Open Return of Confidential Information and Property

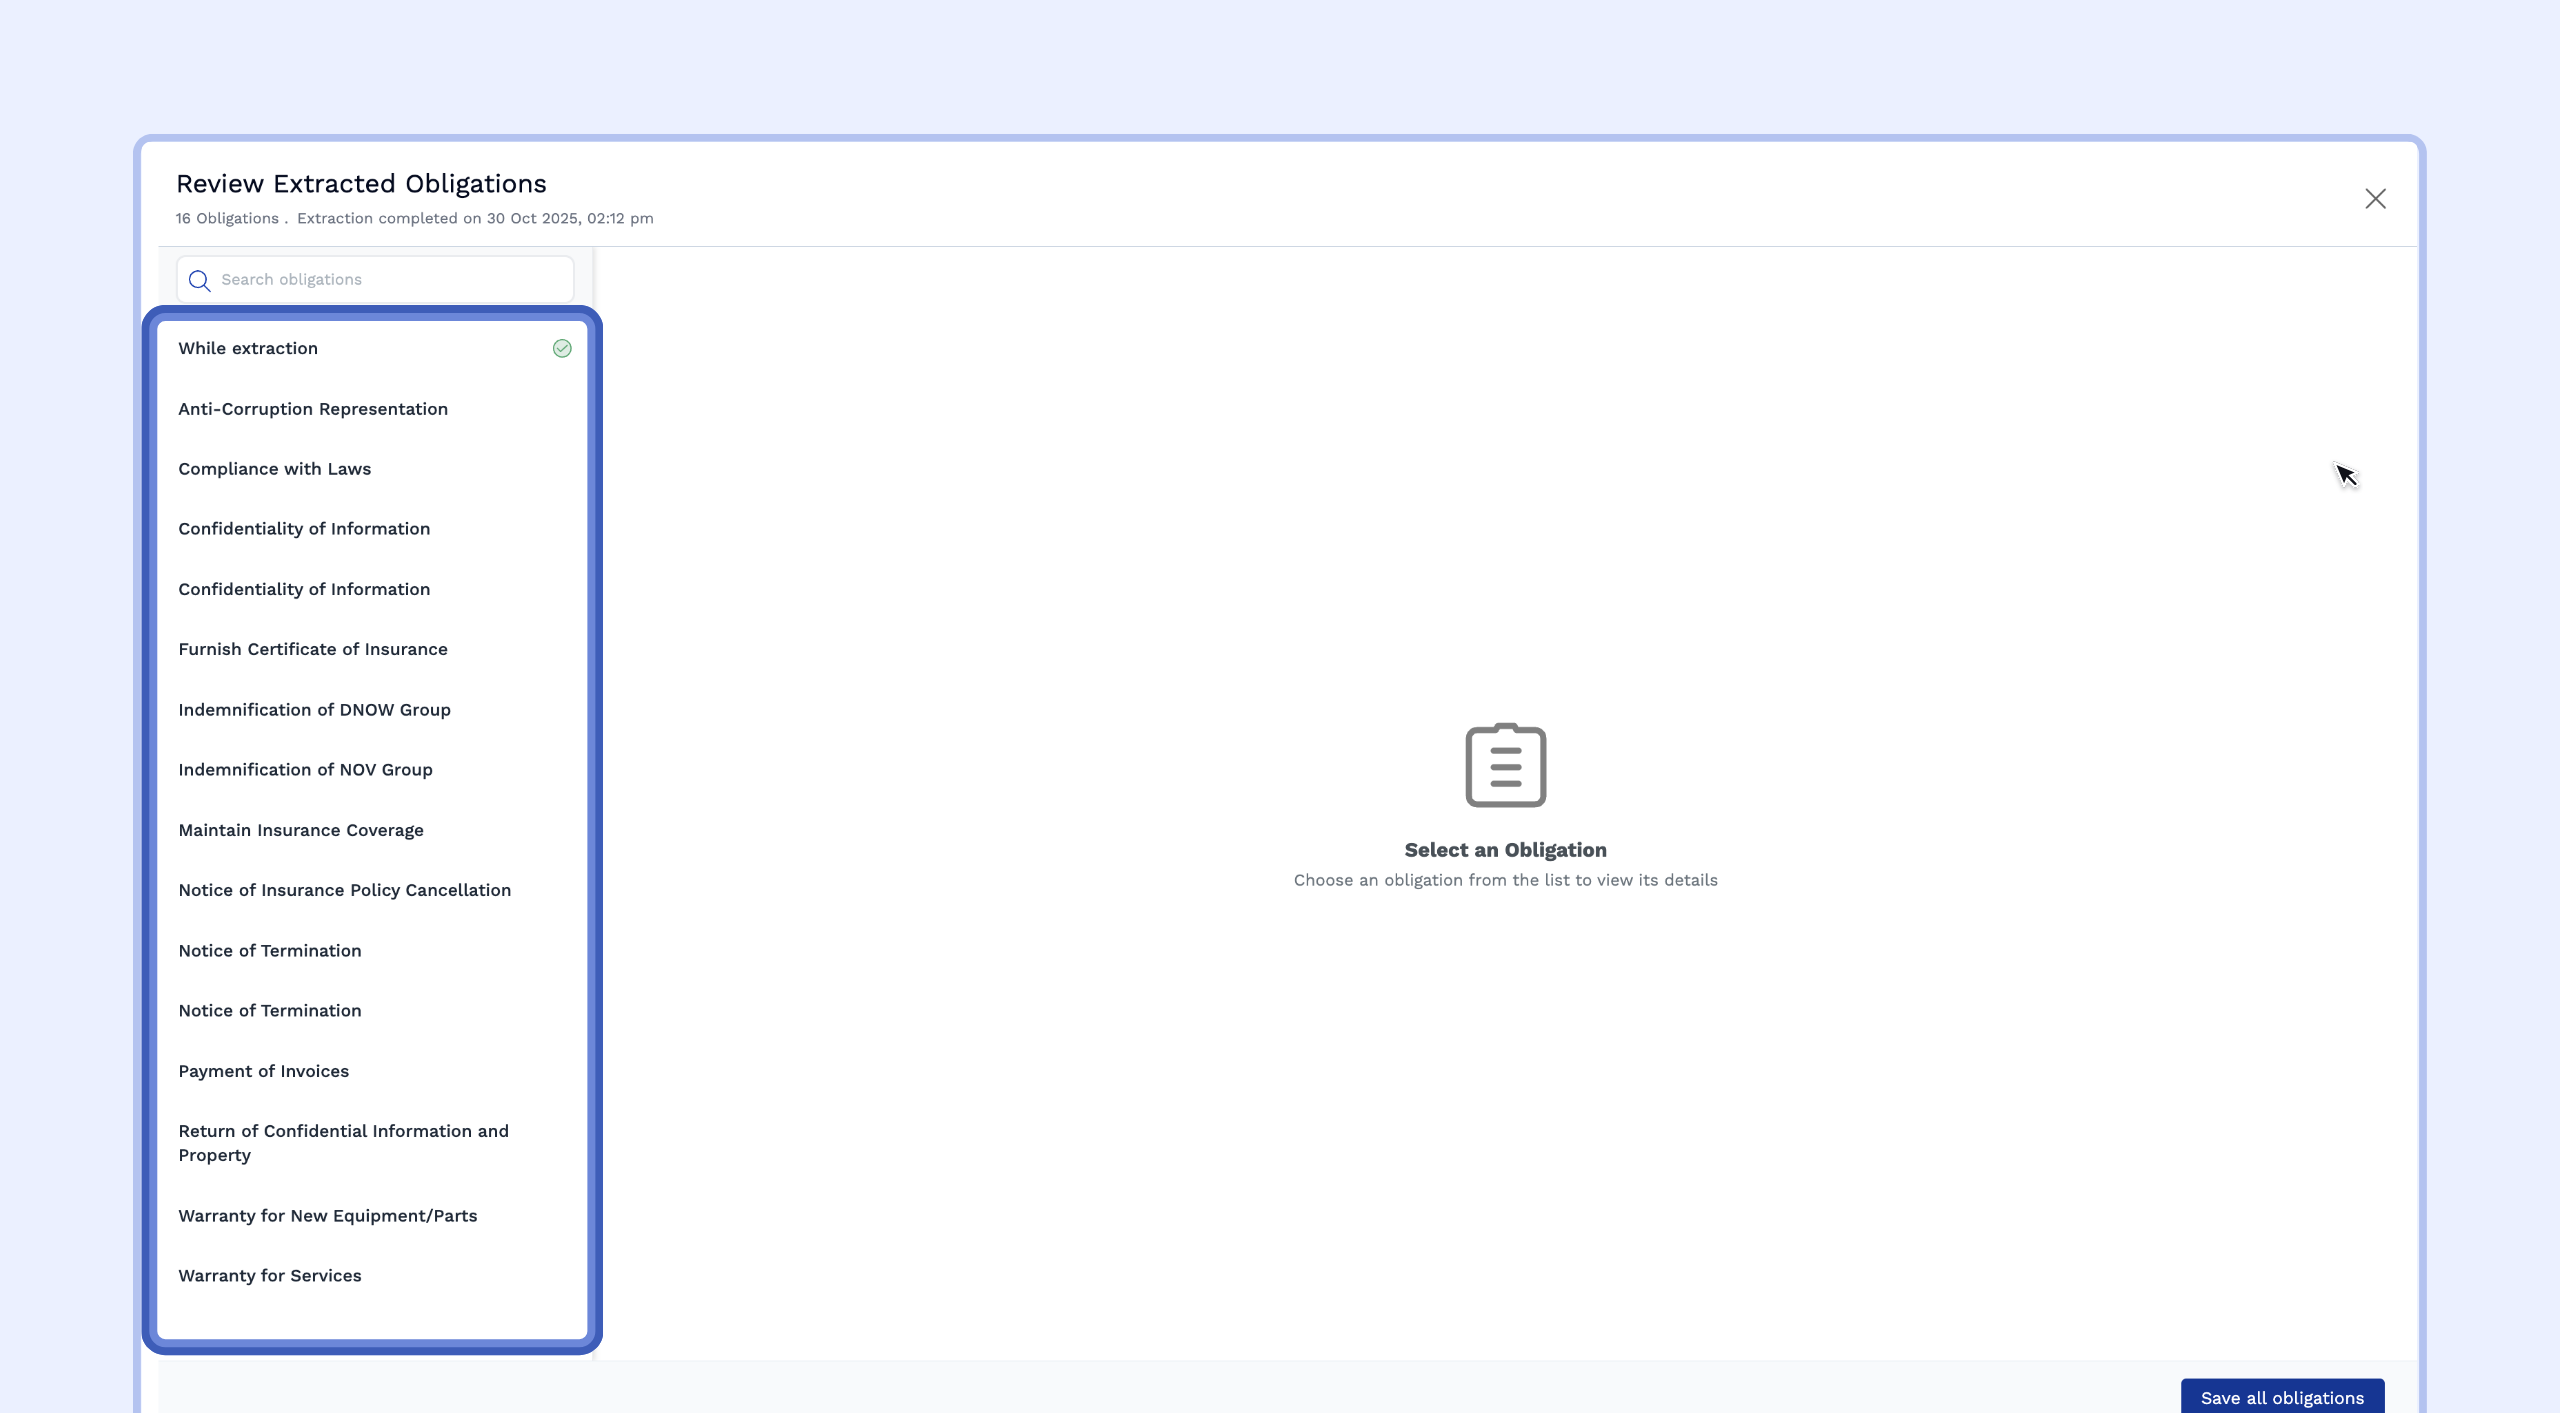pyautogui.click(x=343, y=1143)
